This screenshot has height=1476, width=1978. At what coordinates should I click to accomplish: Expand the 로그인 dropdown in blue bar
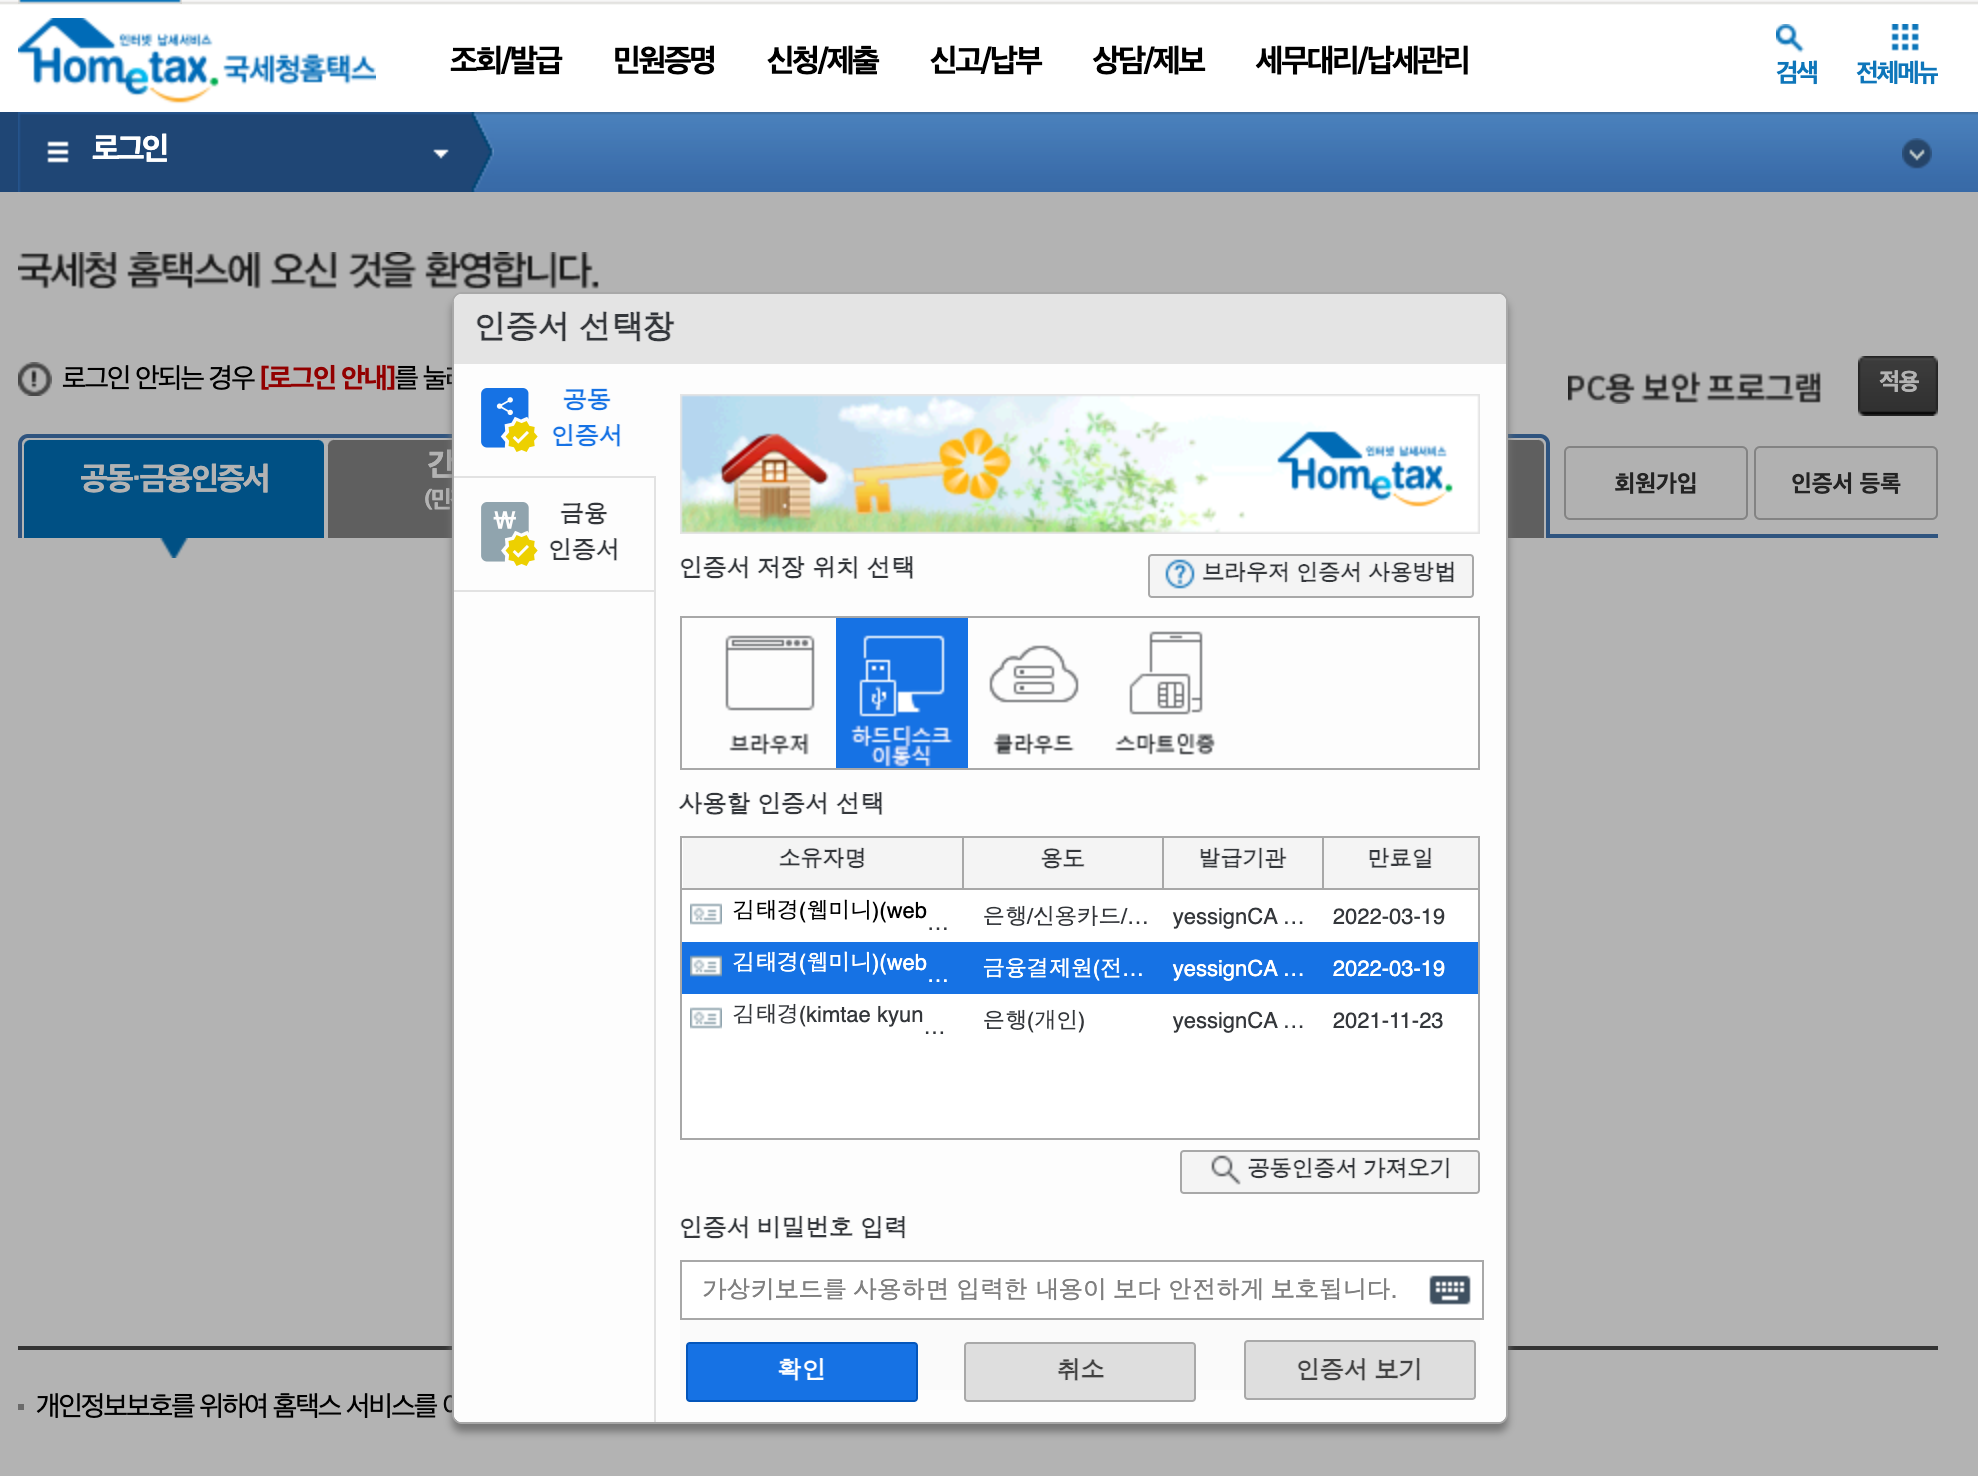(x=440, y=153)
